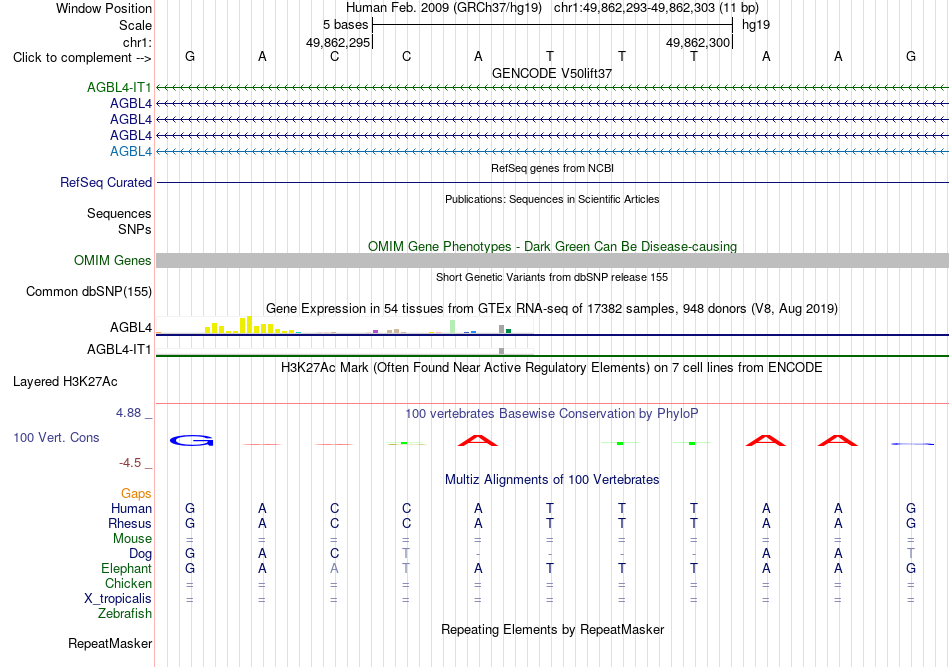The width and height of the screenshot is (950, 667).
Task: Click the 'chr1:' ruler label
Action: coord(137,42)
